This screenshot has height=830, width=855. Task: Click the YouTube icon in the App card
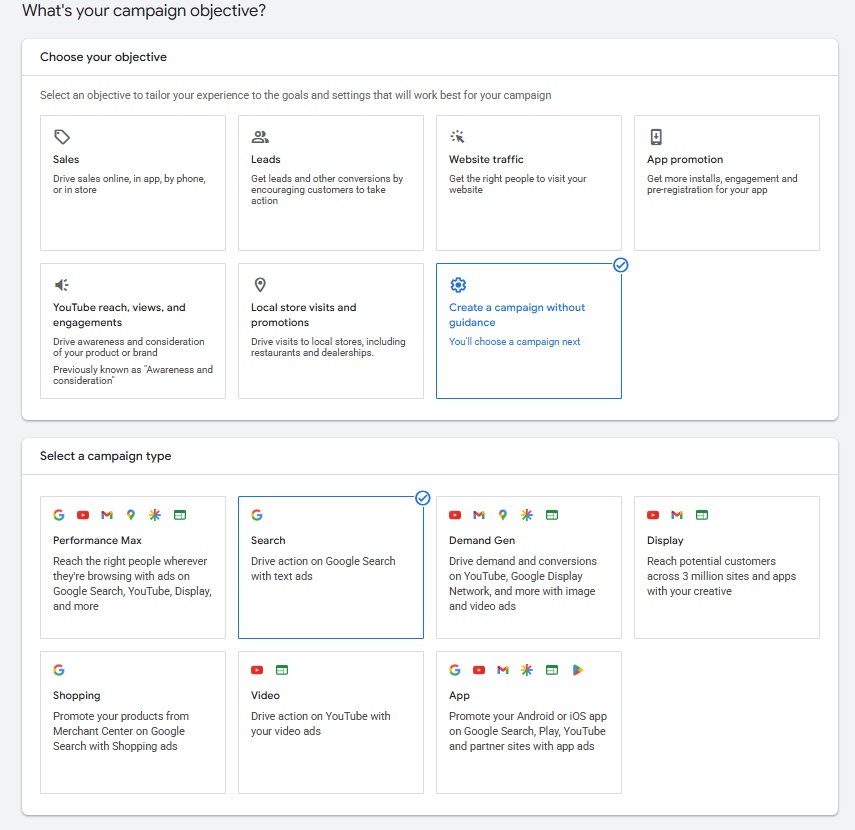click(479, 670)
